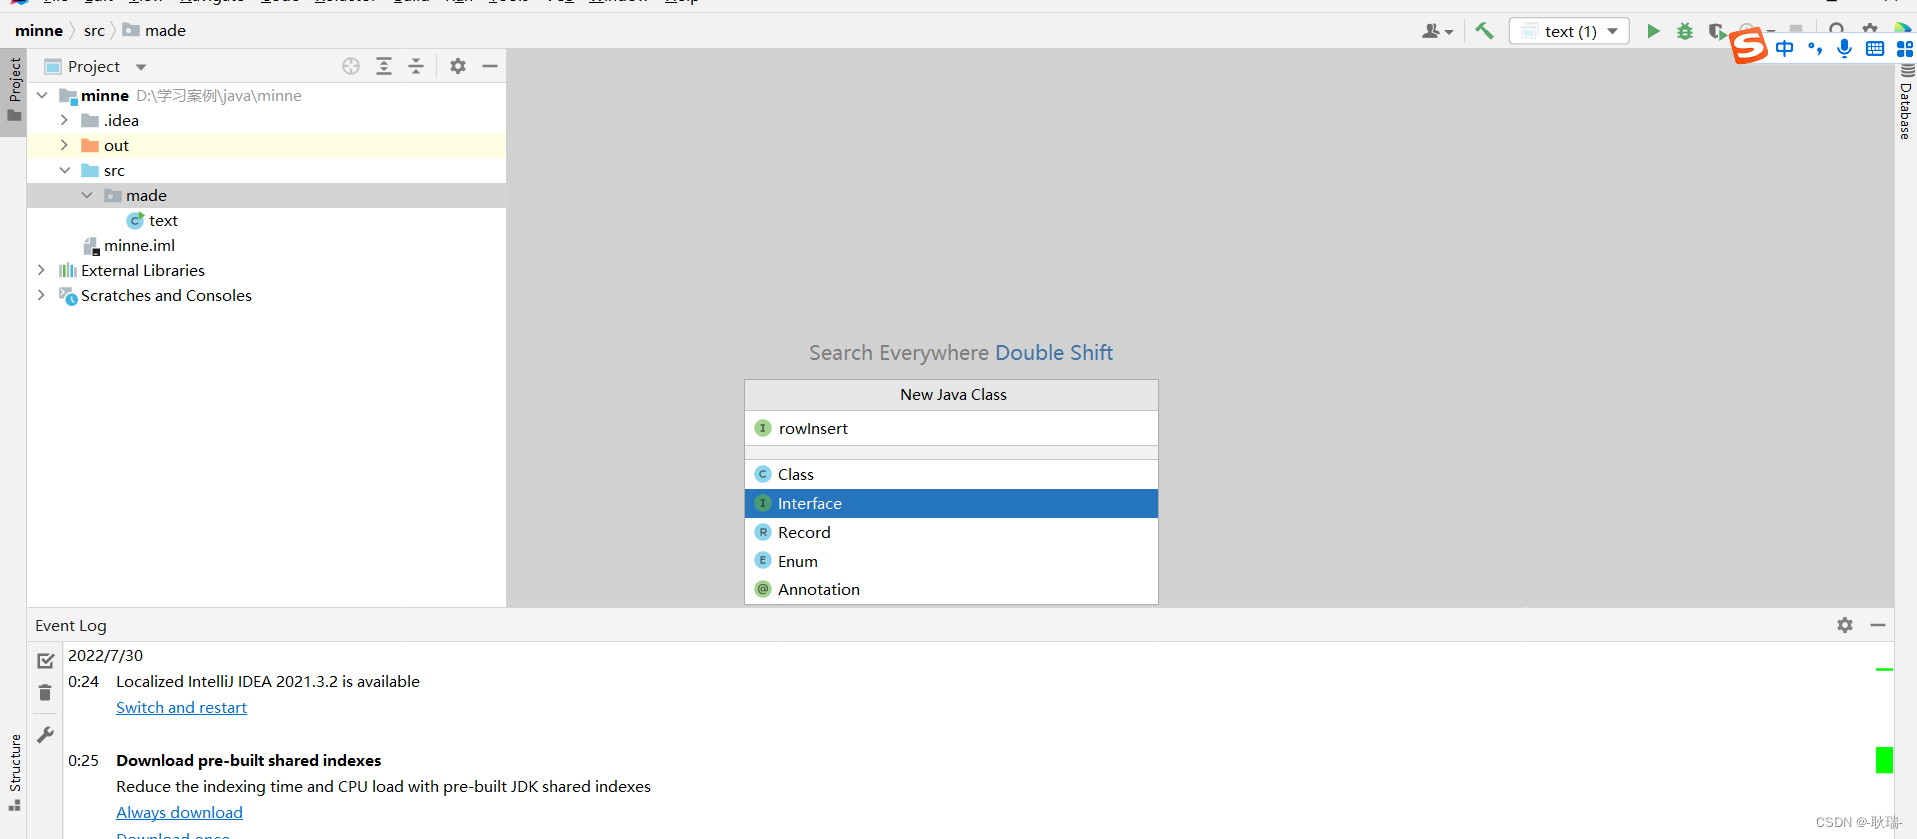
Task: Collapse the made package
Action: click(87, 196)
